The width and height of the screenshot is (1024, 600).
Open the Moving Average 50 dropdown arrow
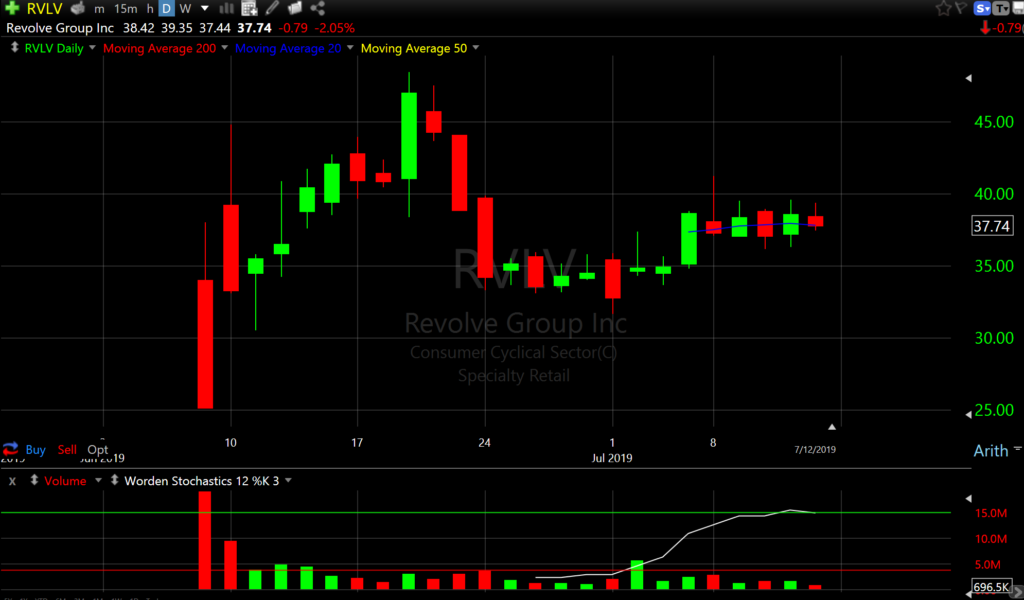pos(475,48)
